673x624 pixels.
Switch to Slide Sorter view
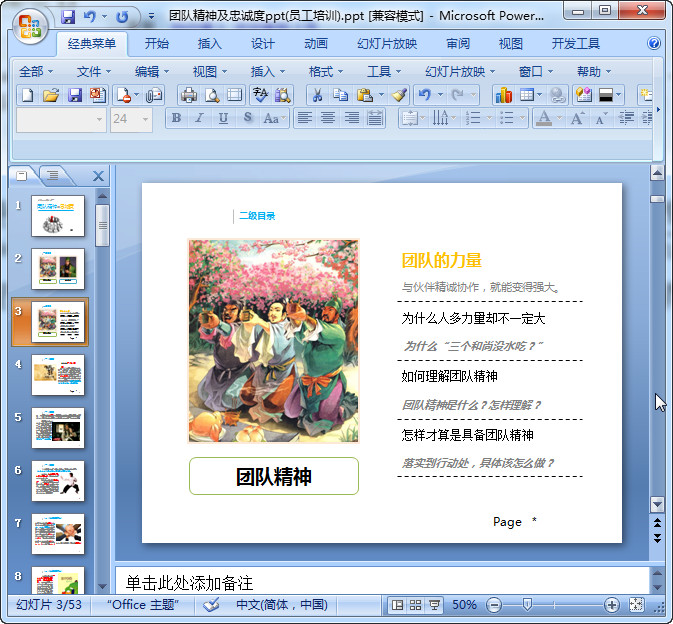415,605
